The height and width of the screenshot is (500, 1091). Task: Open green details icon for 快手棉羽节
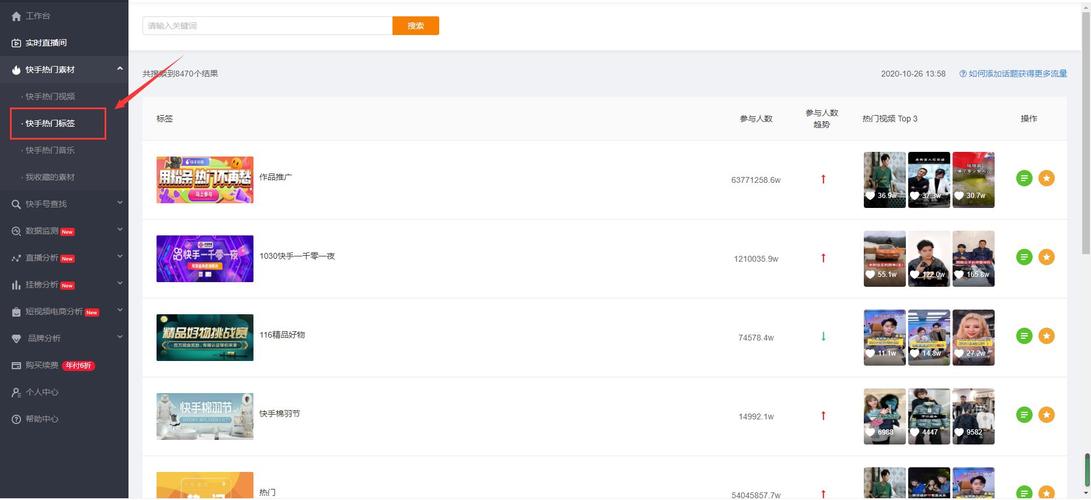point(1024,415)
